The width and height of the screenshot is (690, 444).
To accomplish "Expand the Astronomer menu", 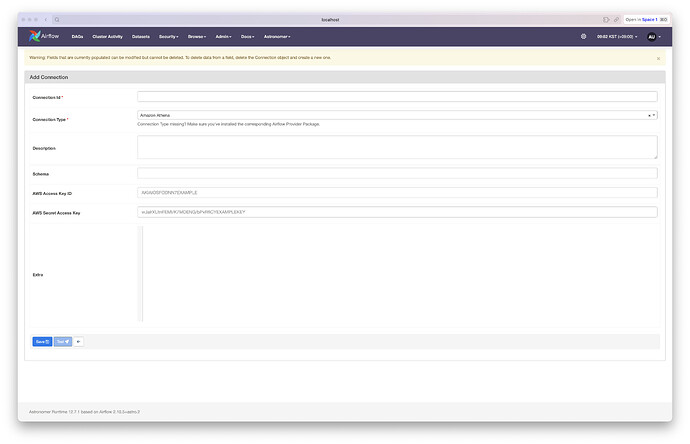I will (277, 37).
